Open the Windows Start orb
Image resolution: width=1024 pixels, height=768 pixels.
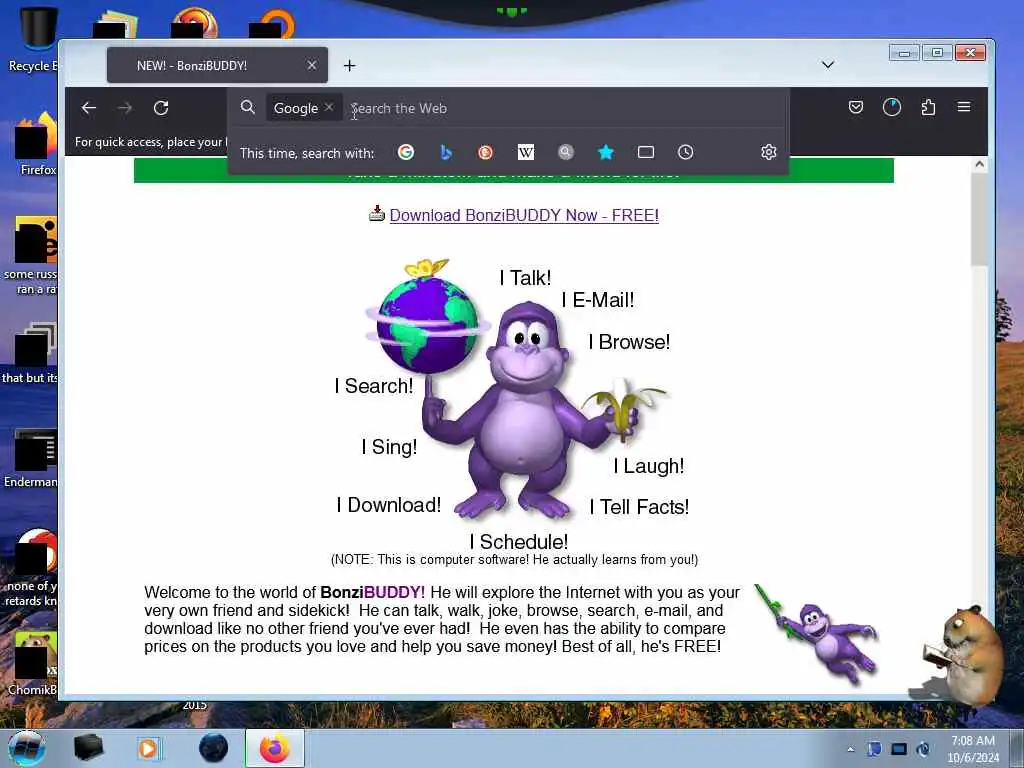tap(27, 748)
